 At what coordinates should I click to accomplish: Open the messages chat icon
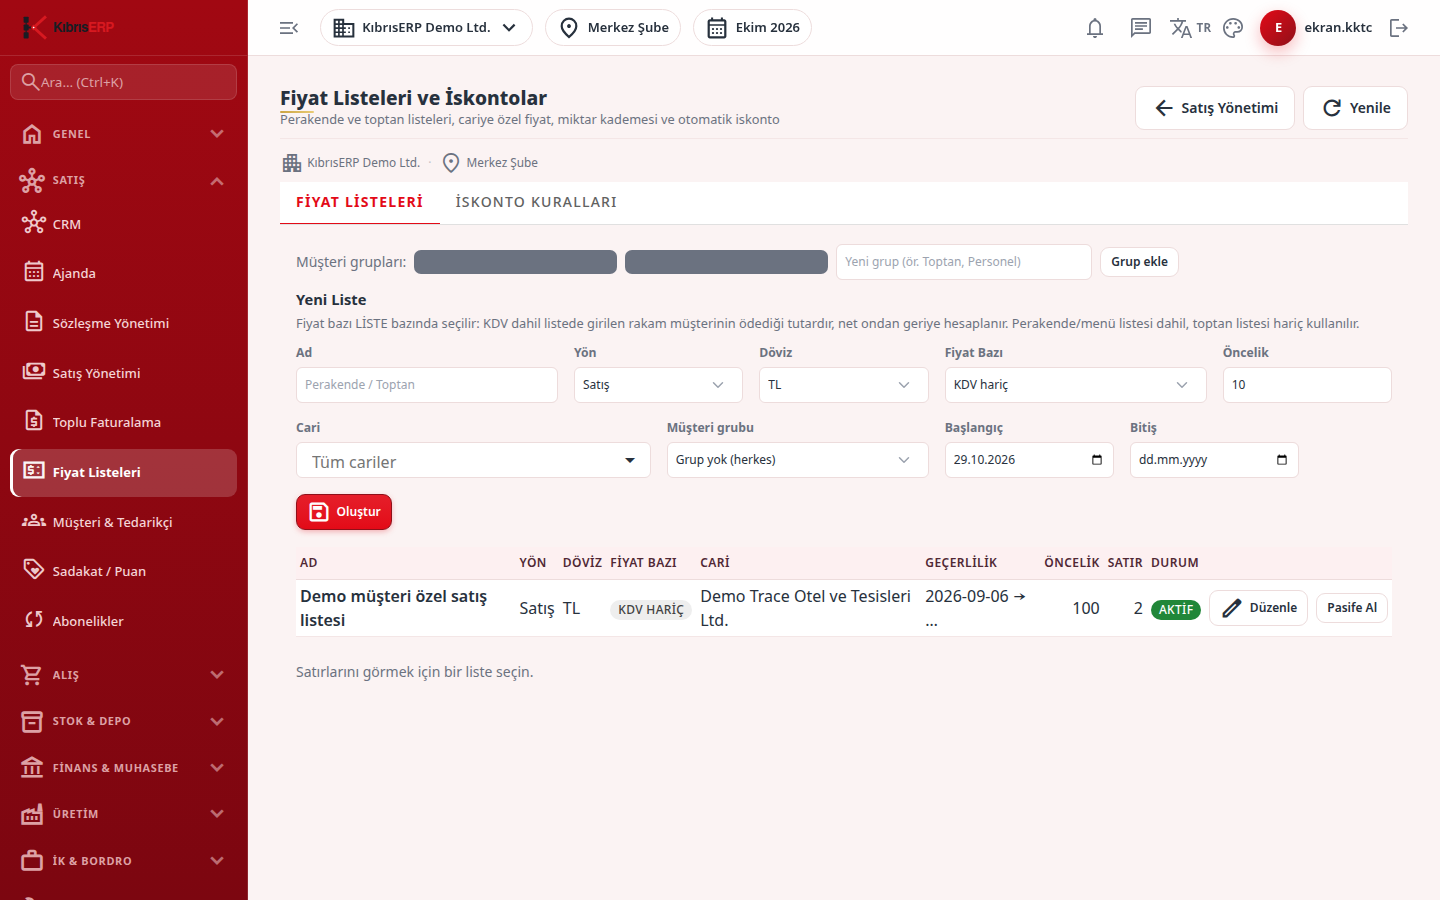(x=1141, y=28)
